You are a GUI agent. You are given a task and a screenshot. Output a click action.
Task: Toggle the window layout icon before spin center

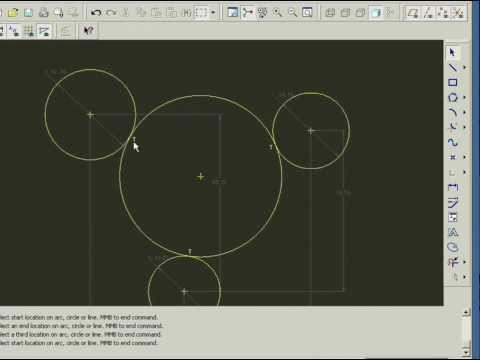pos(232,13)
